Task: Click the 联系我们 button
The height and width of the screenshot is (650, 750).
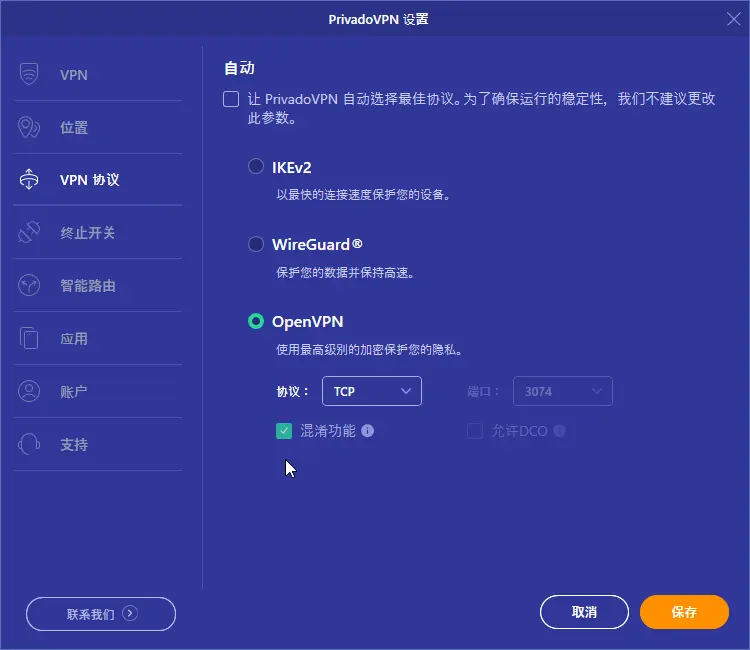Action: (101, 614)
